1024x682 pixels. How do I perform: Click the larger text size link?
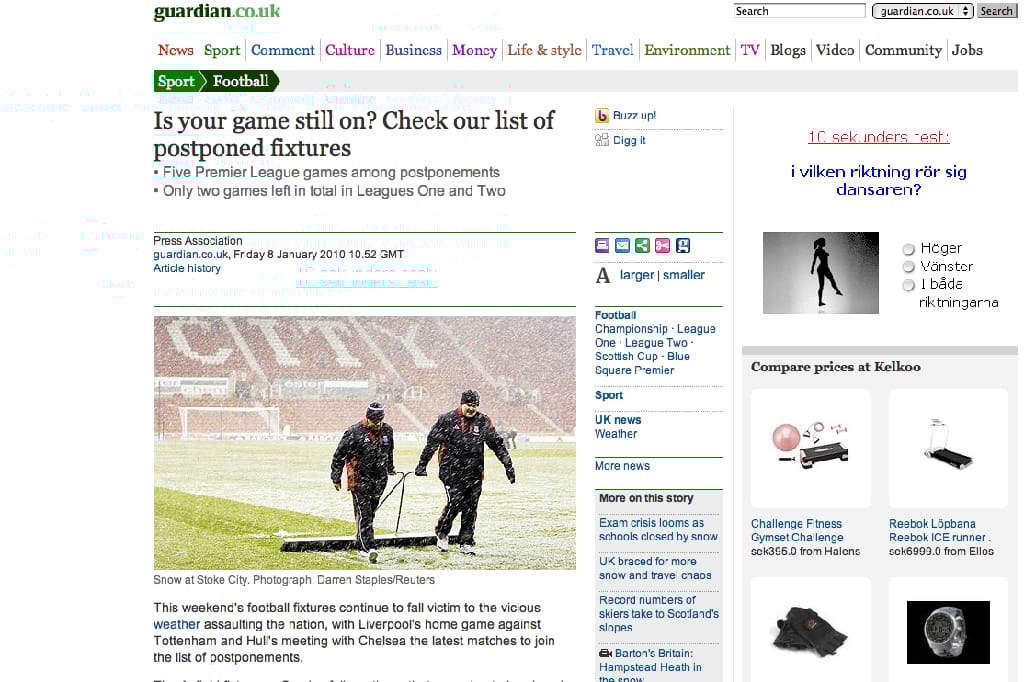[x=637, y=275]
